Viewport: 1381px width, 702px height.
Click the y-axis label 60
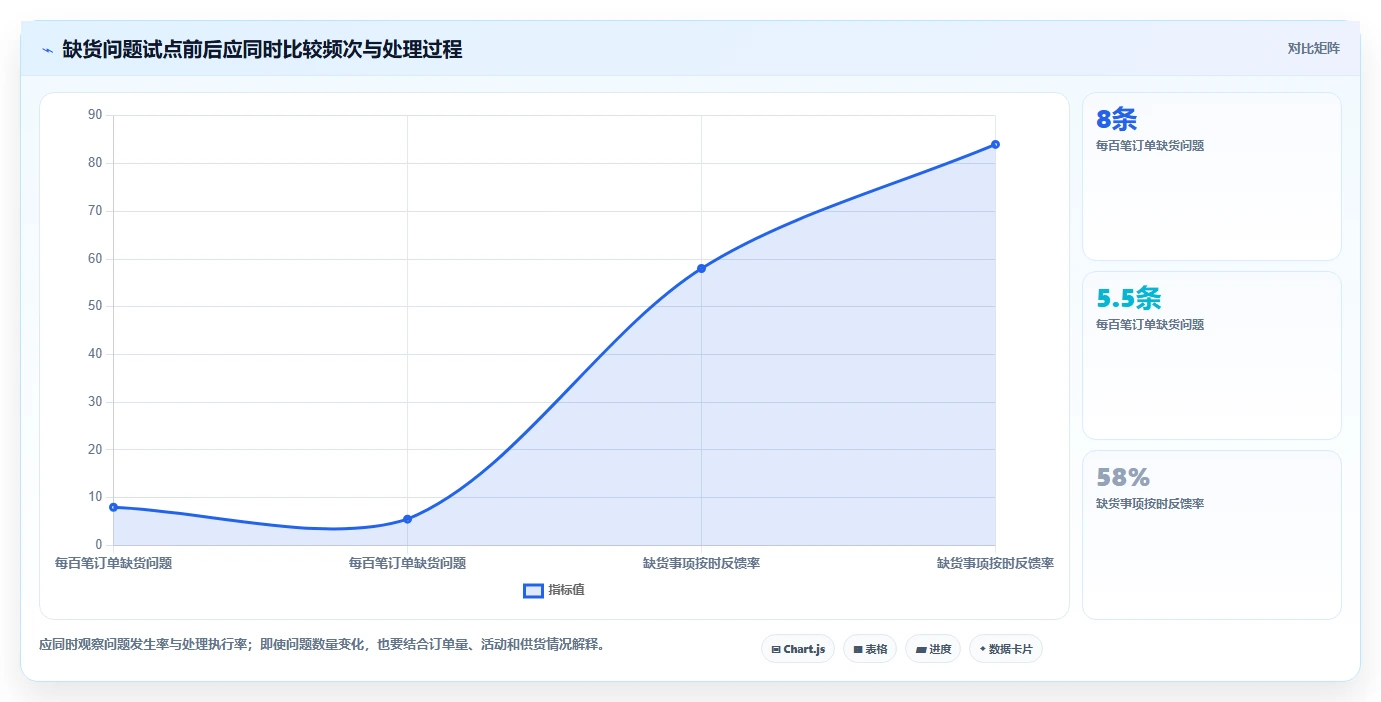95,258
